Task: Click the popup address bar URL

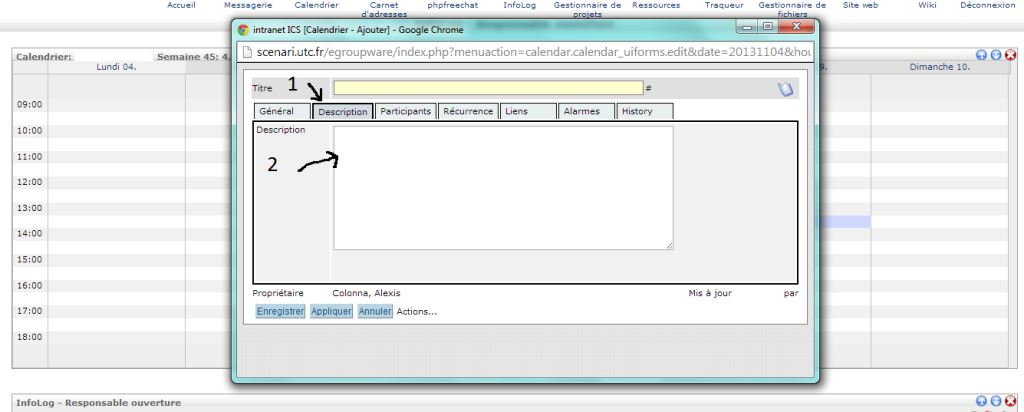Action: (534, 52)
